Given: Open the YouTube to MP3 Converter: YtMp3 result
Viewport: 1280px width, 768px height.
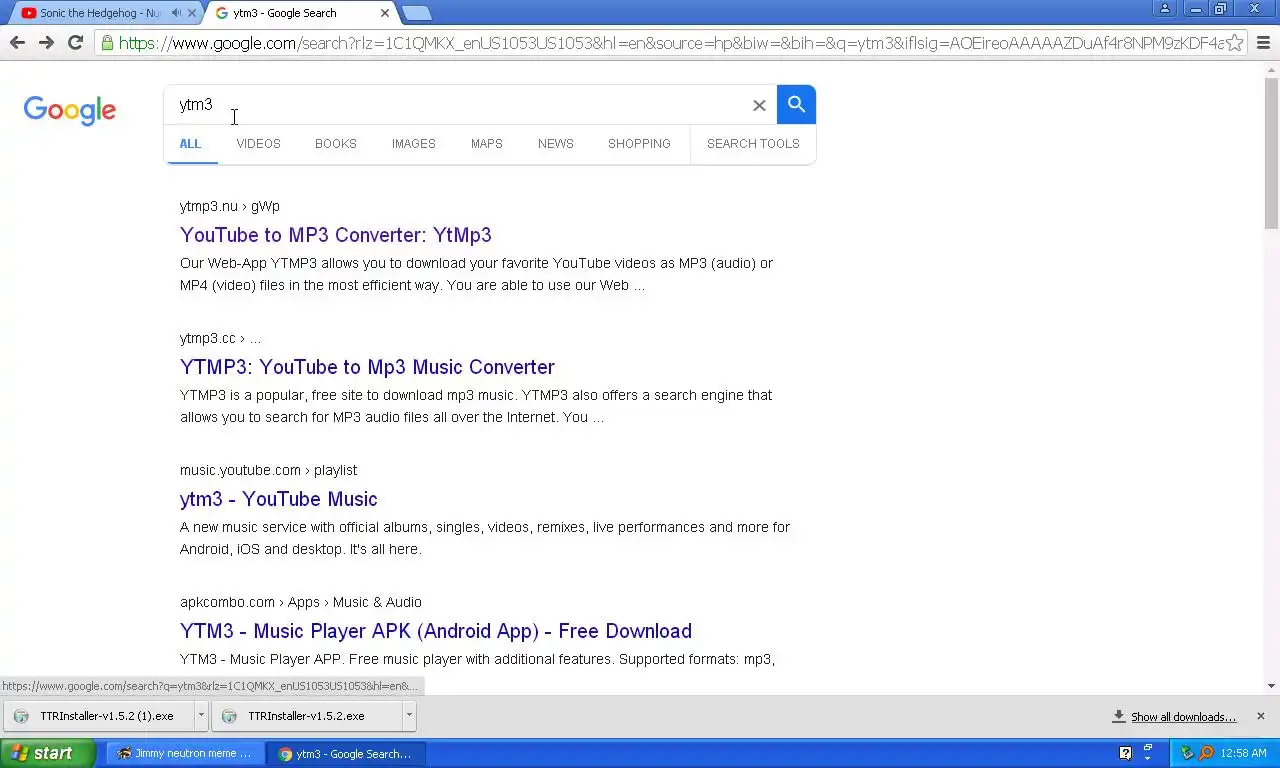Looking at the screenshot, I should (336, 235).
